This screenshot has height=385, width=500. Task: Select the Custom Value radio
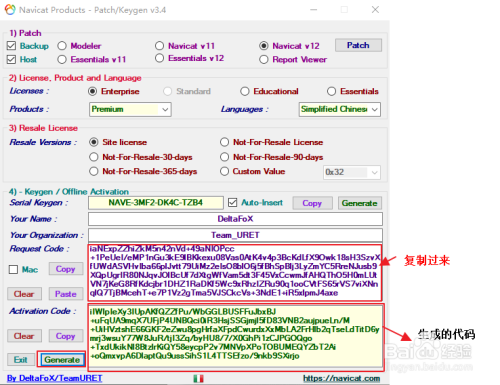[x=224, y=171]
